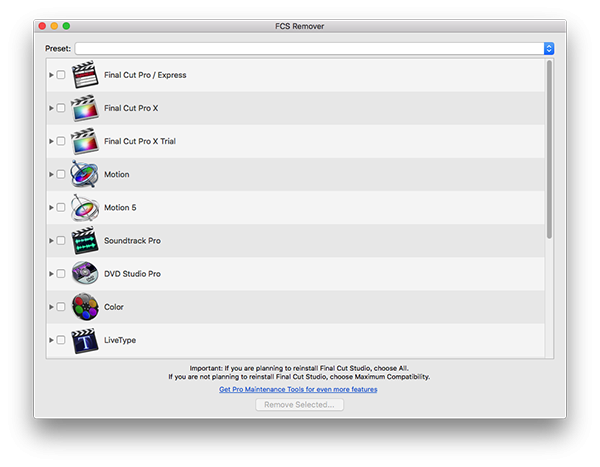600x467 pixels.
Task: Click the Soundtrack Pro waveform icon
Action: (x=85, y=240)
